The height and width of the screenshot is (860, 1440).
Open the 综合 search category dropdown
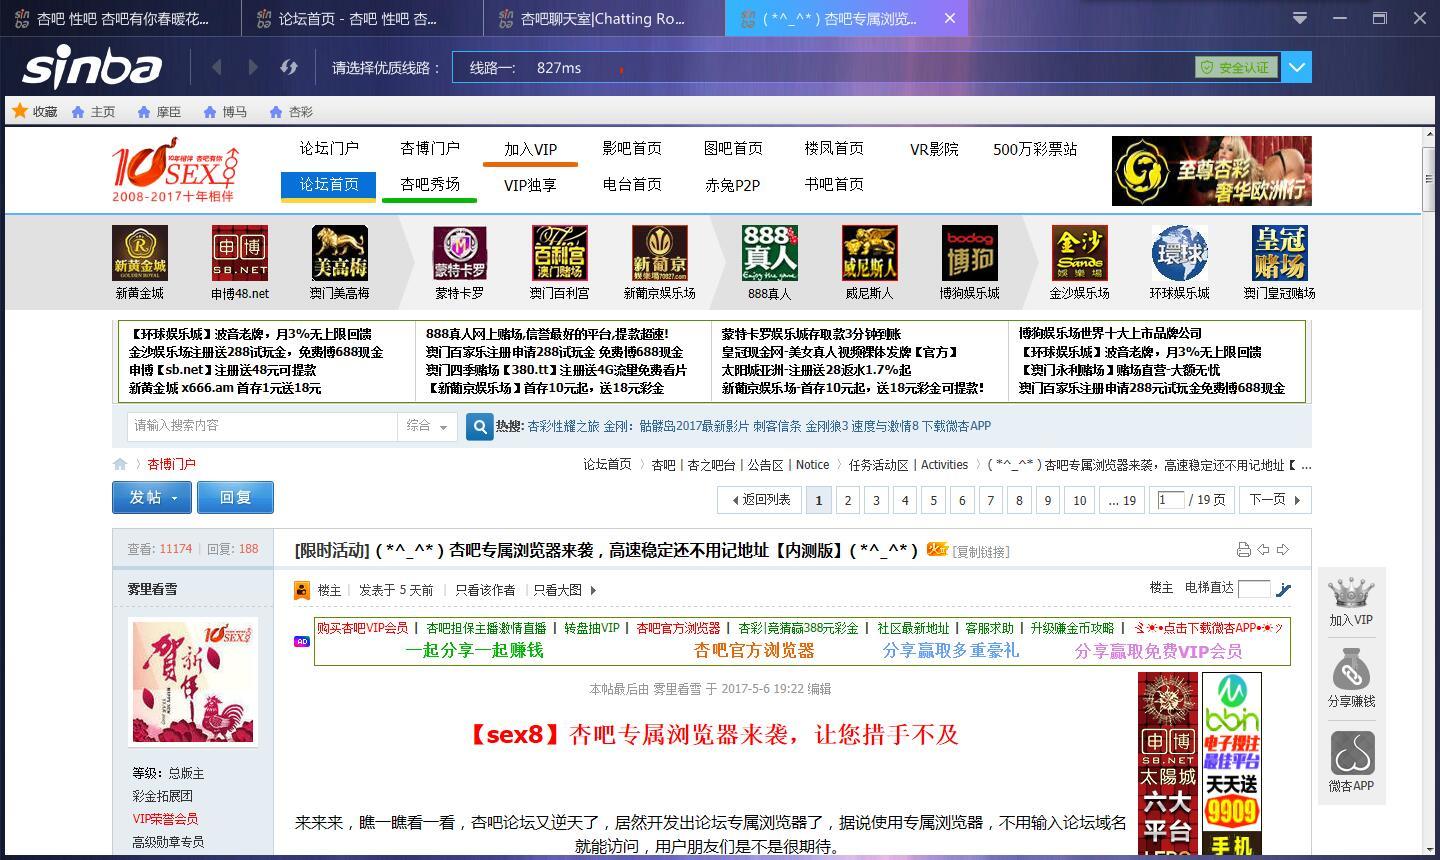pyautogui.click(x=427, y=426)
